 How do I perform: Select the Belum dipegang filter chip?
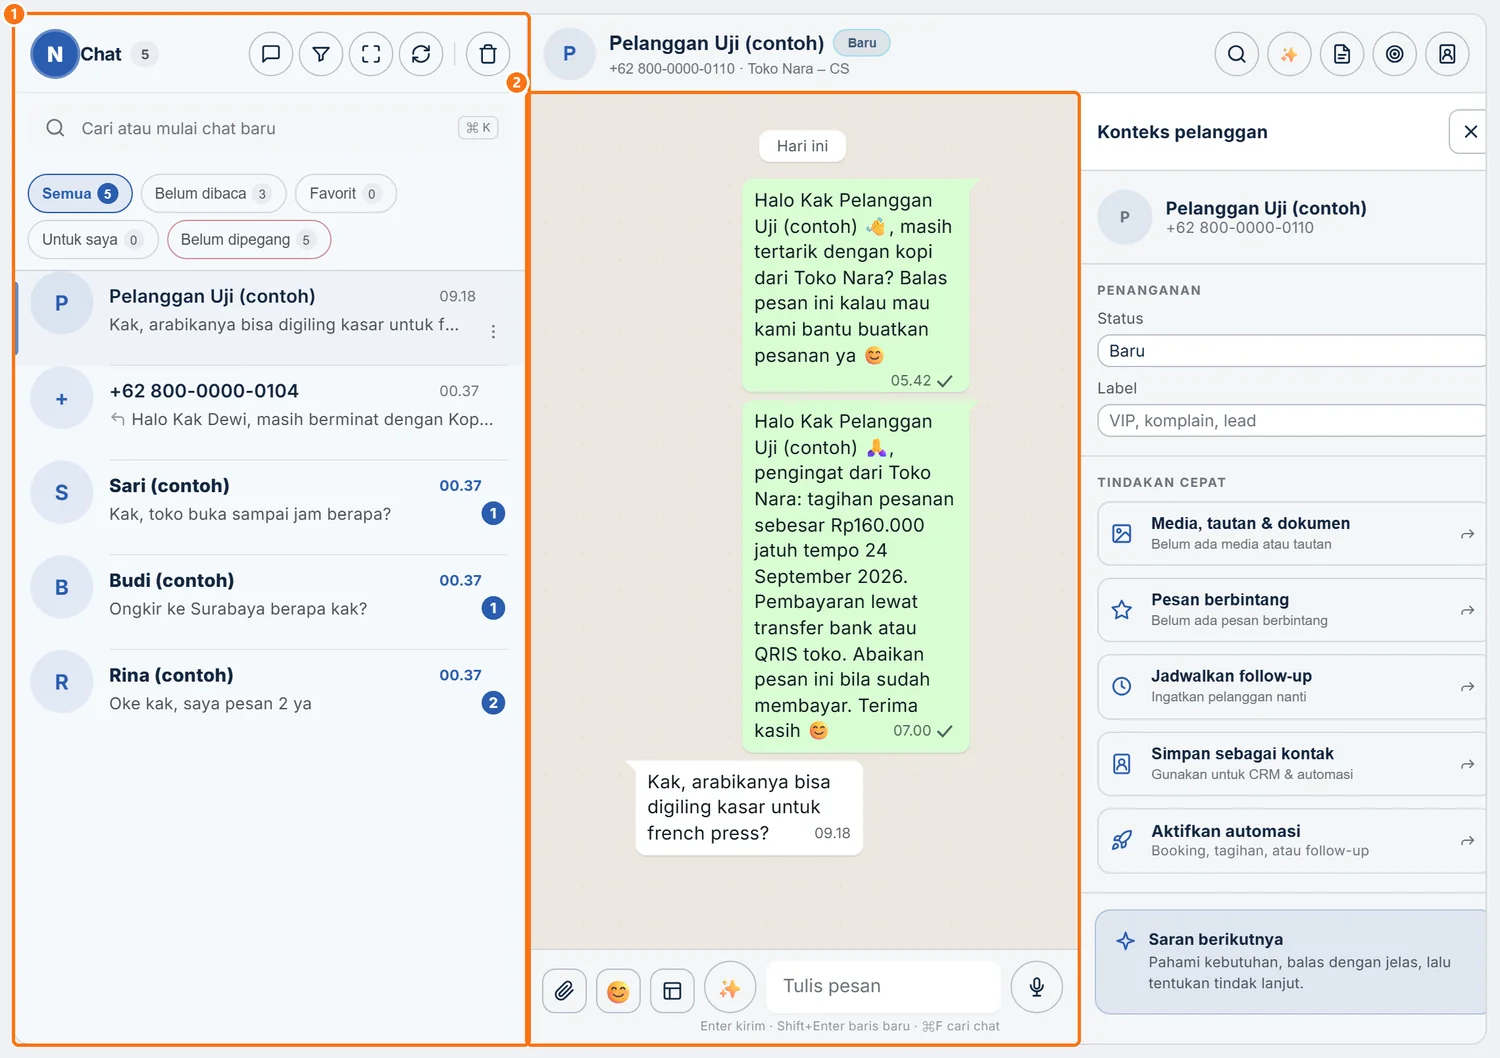click(249, 239)
